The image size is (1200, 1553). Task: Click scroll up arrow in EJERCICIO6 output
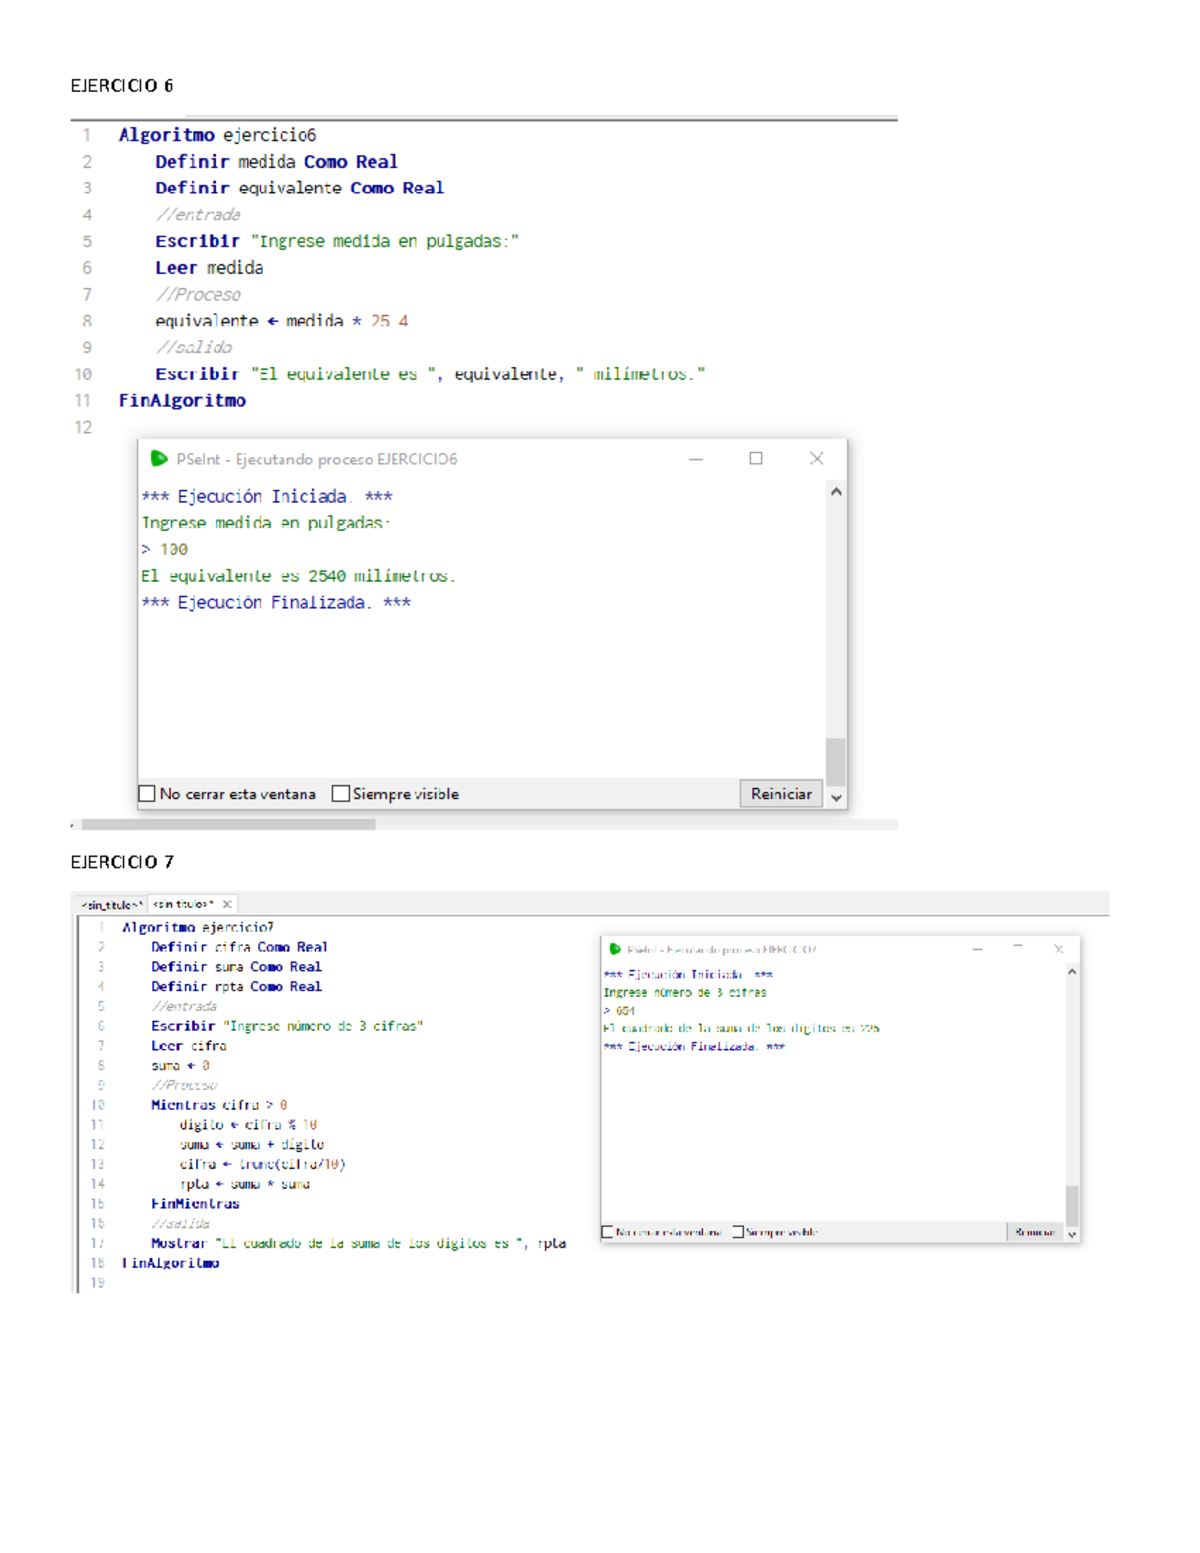tap(836, 492)
